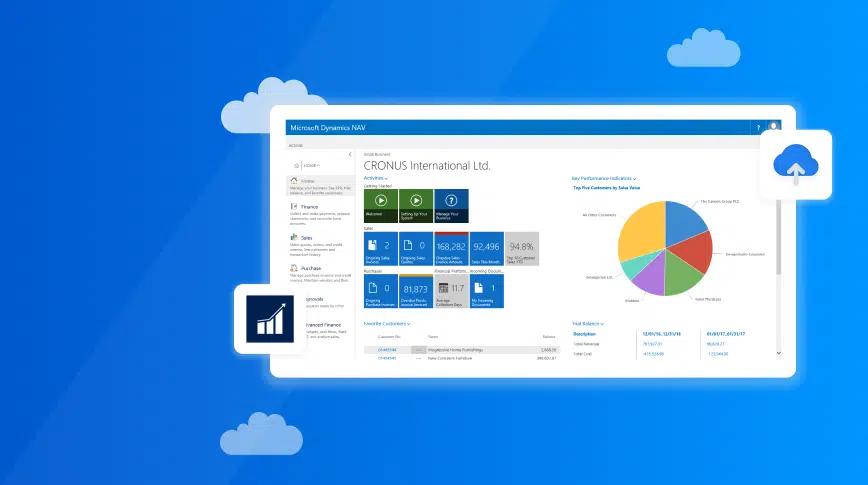
Task: Open the My Incoming Documents tile
Action: (487, 291)
